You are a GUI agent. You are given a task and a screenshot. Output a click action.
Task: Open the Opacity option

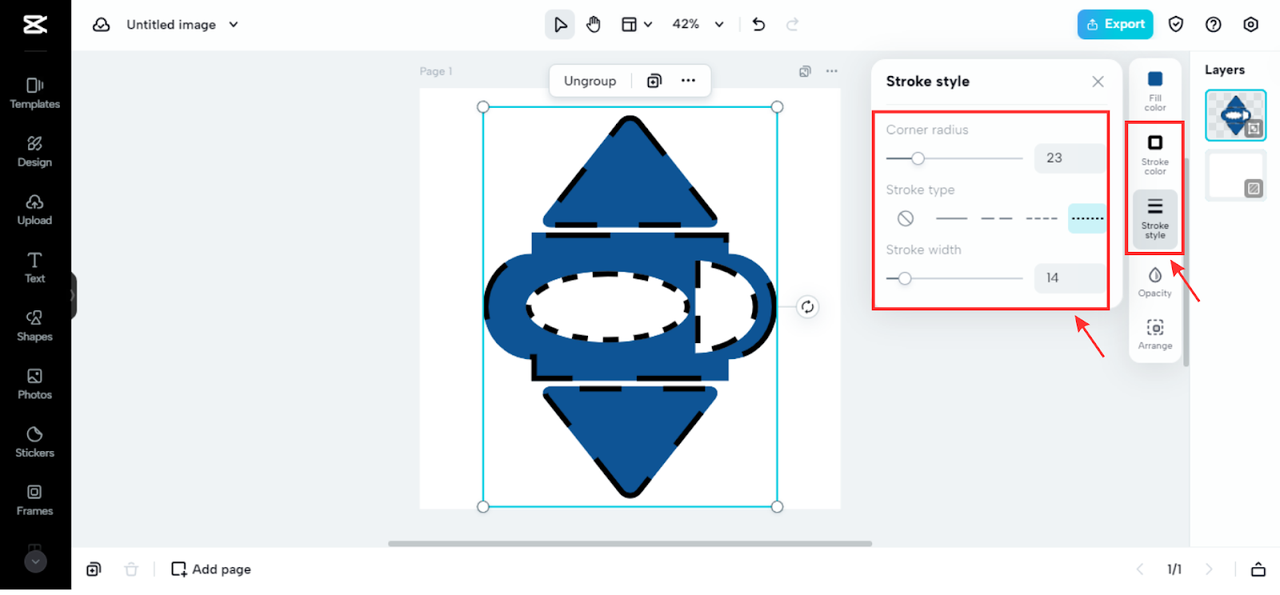click(1155, 282)
